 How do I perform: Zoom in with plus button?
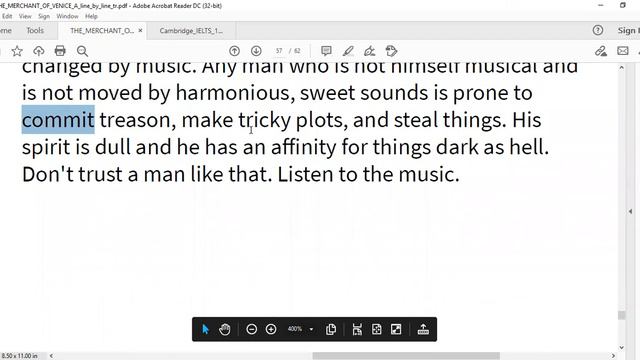coord(271,329)
